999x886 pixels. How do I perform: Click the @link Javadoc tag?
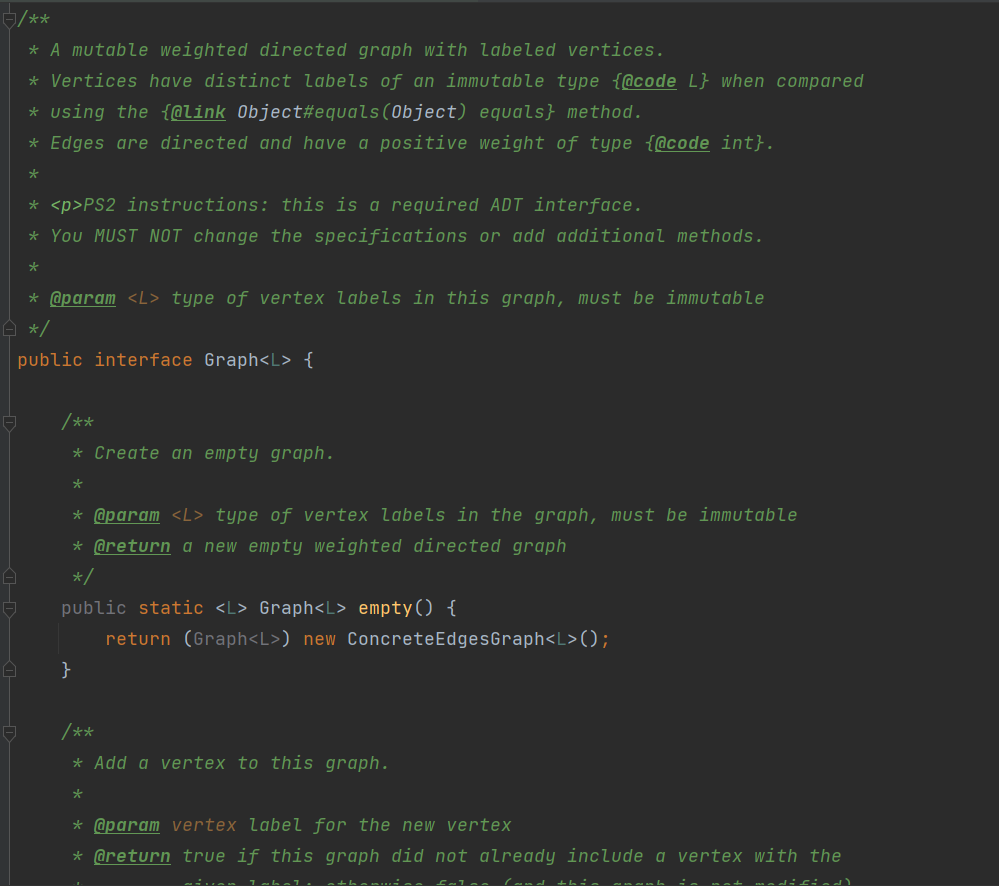click(x=198, y=112)
